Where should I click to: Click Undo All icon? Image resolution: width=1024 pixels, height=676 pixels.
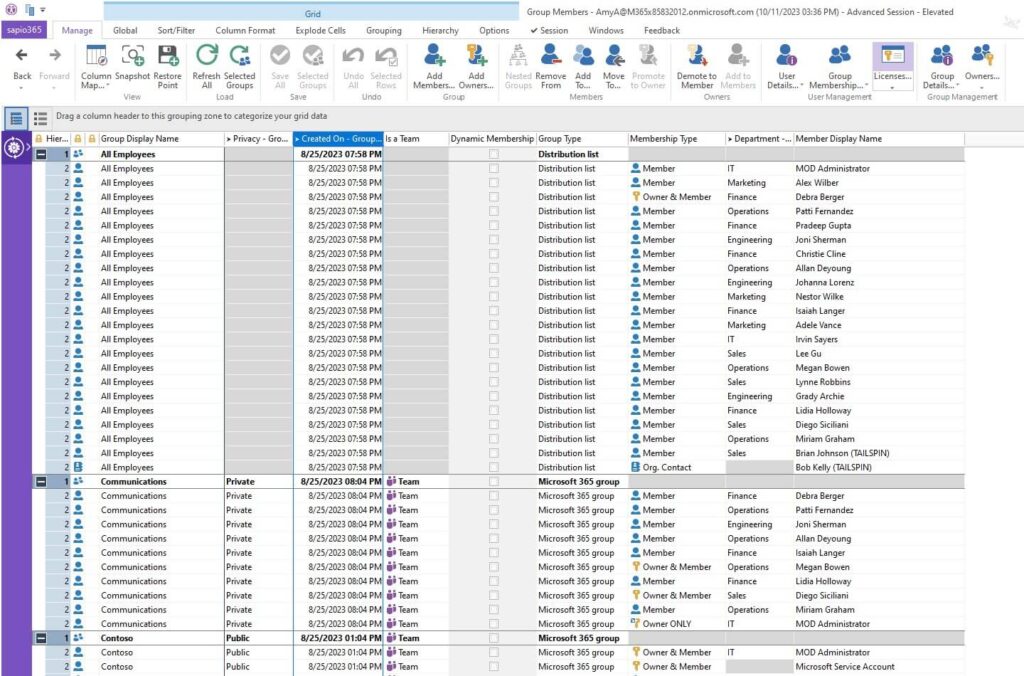(x=353, y=56)
